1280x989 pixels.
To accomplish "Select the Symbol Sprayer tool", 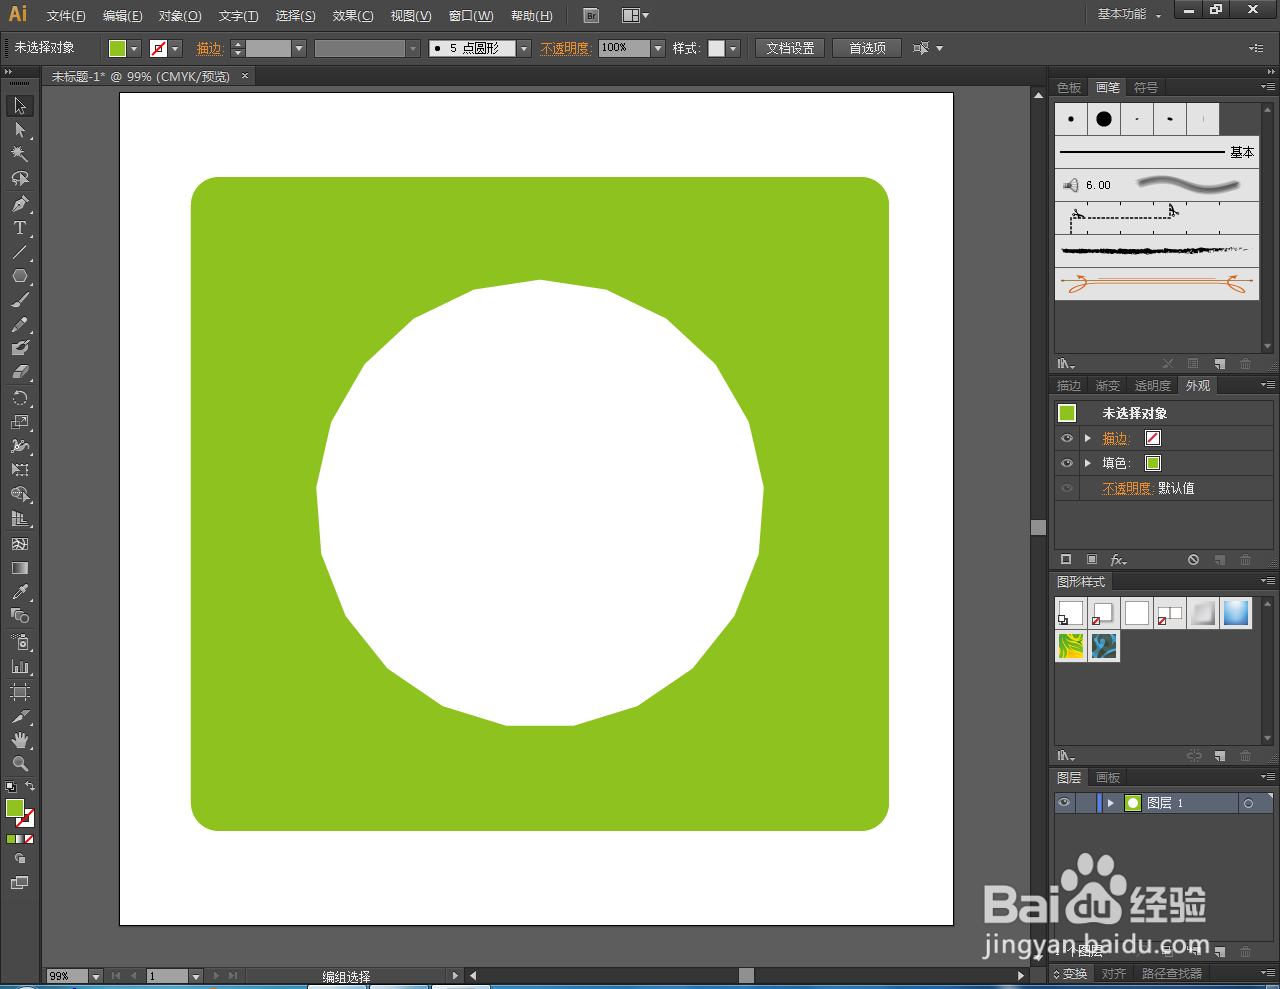I will (20, 642).
